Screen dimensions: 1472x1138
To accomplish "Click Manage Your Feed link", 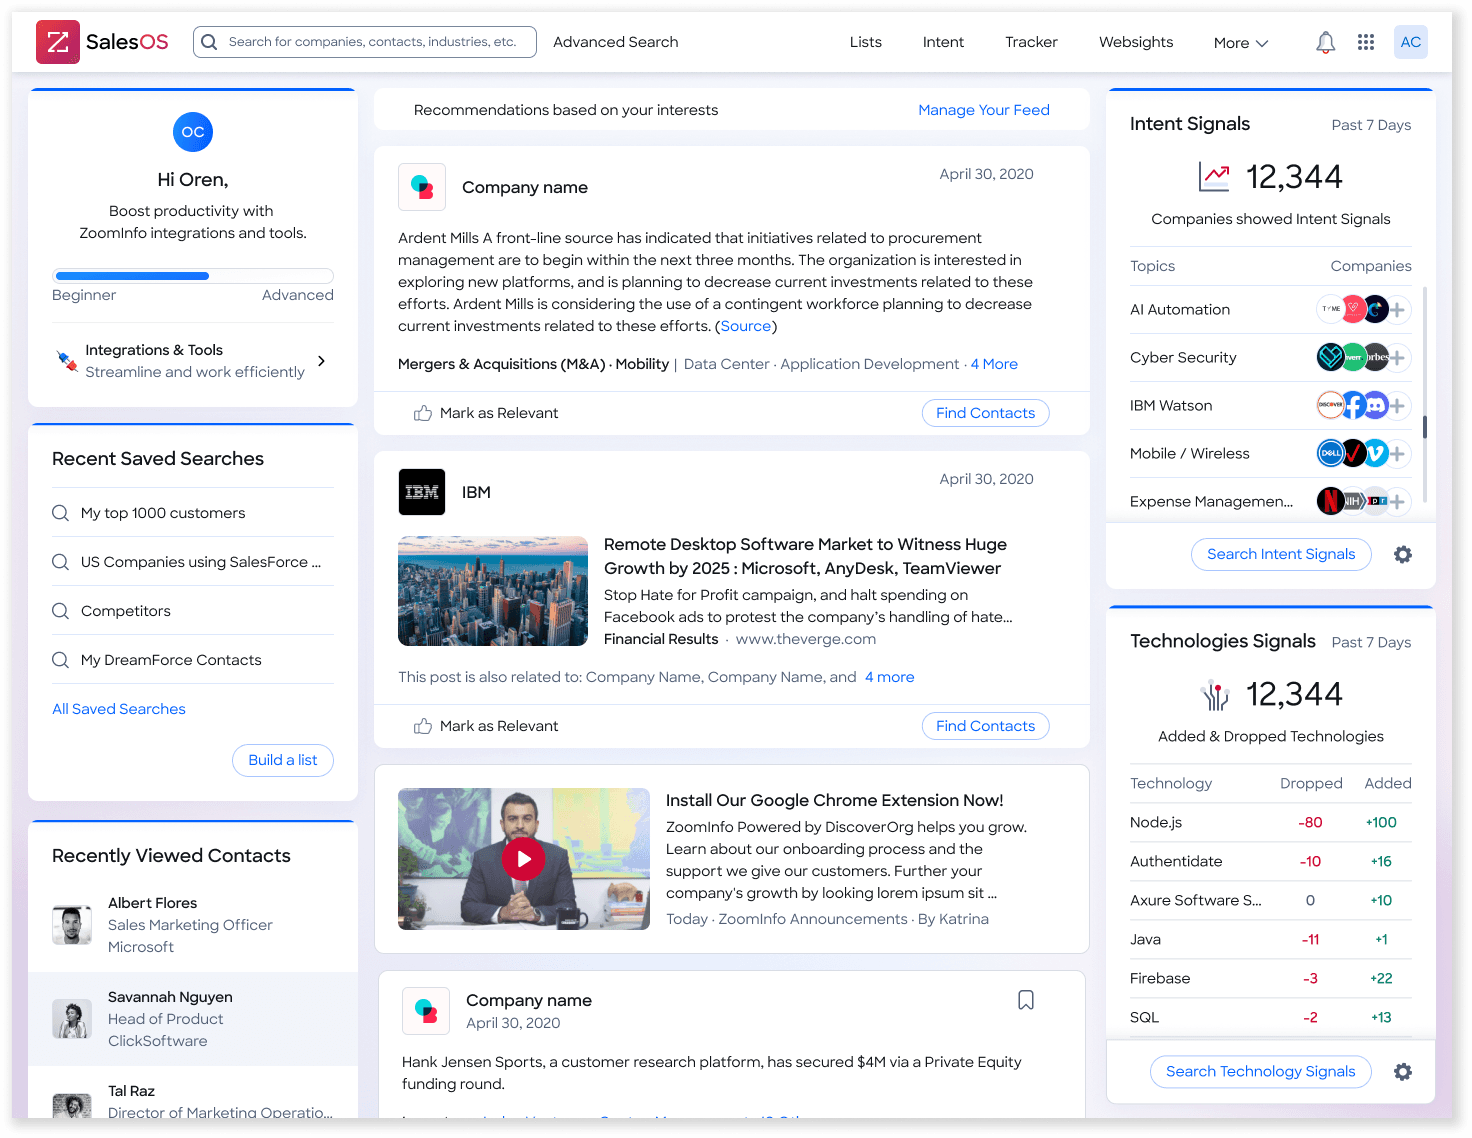I will (x=984, y=110).
